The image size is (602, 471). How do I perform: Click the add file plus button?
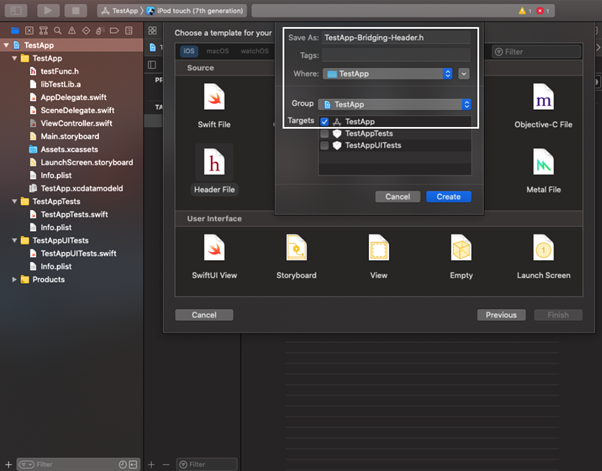click(x=8, y=464)
